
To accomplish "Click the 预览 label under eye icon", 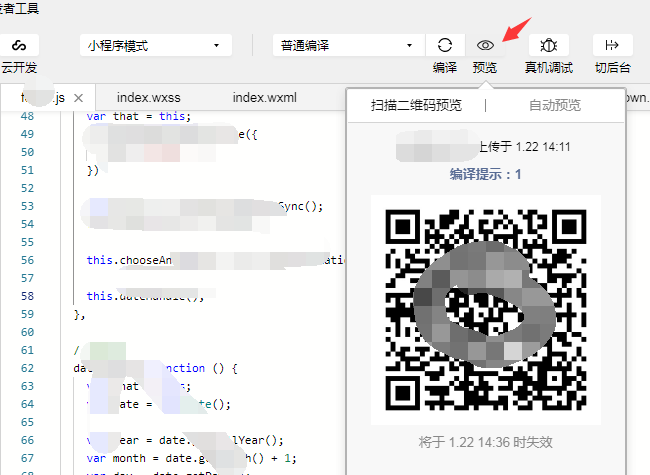I will [x=485, y=68].
